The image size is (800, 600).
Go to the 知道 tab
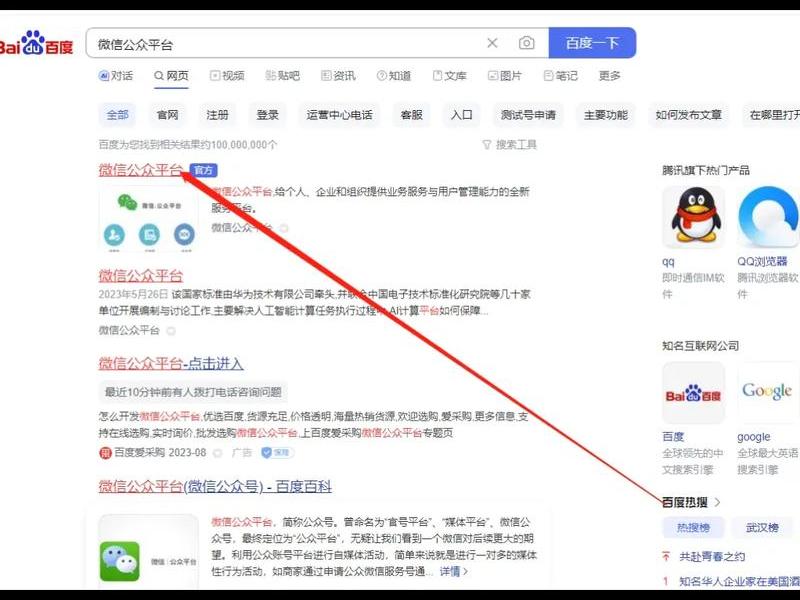393,76
